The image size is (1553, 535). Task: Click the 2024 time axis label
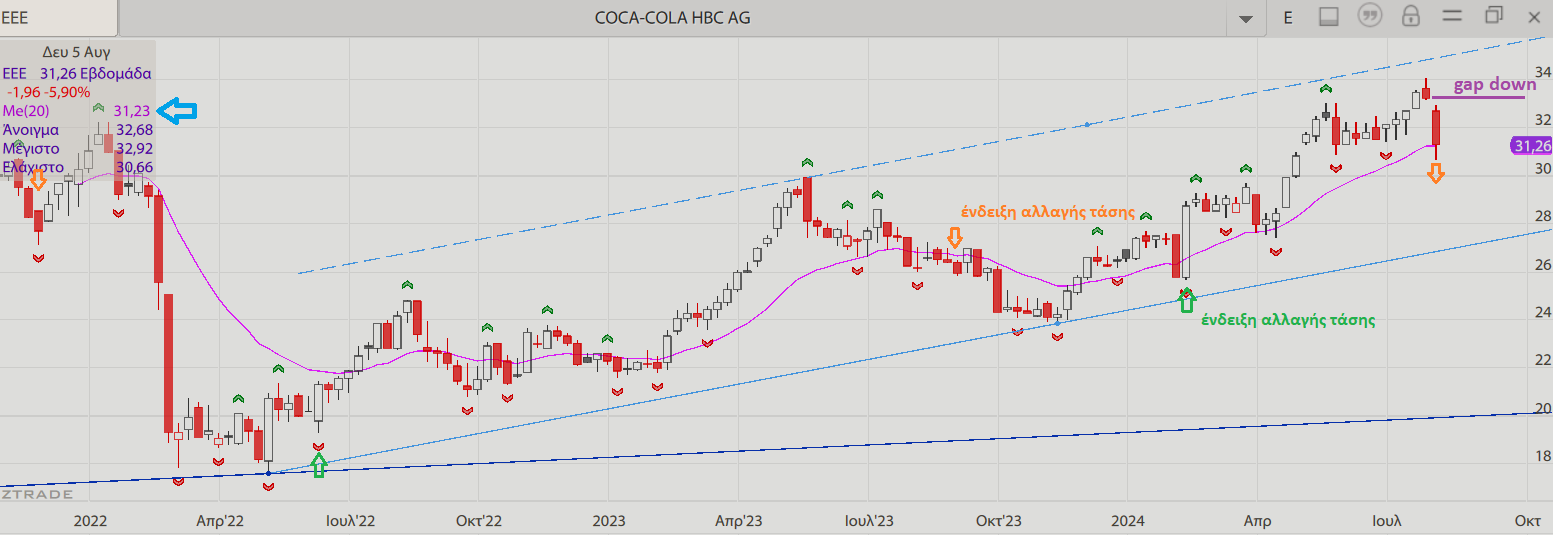tap(1127, 520)
